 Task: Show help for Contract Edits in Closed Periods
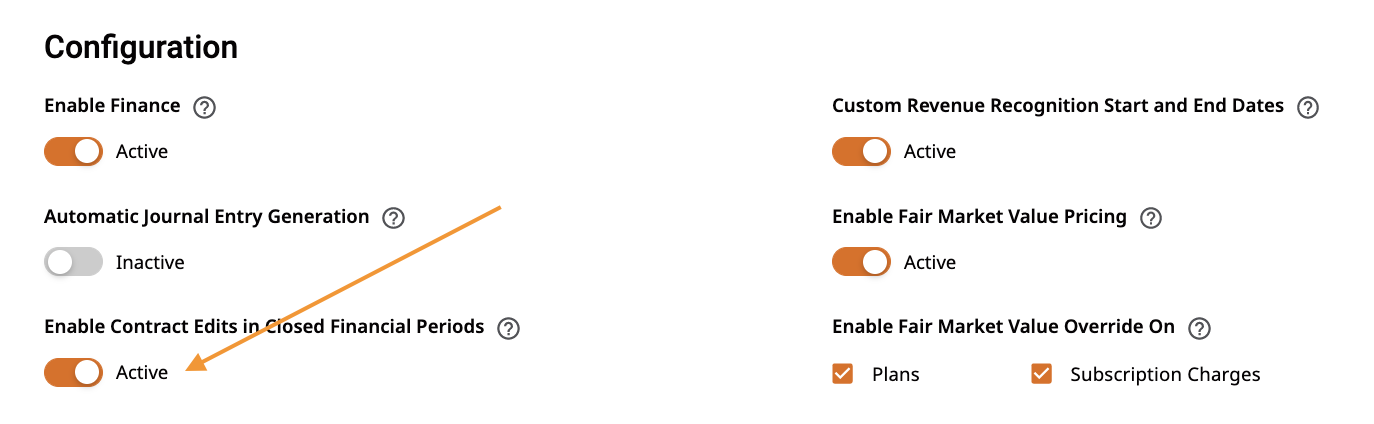tap(508, 328)
